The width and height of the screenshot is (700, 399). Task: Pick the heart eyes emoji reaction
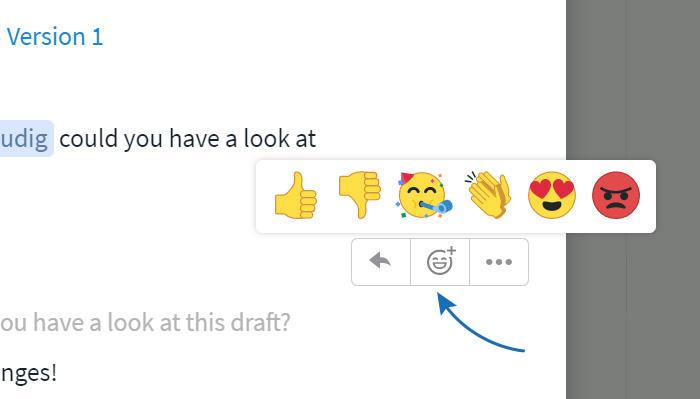(x=552, y=195)
